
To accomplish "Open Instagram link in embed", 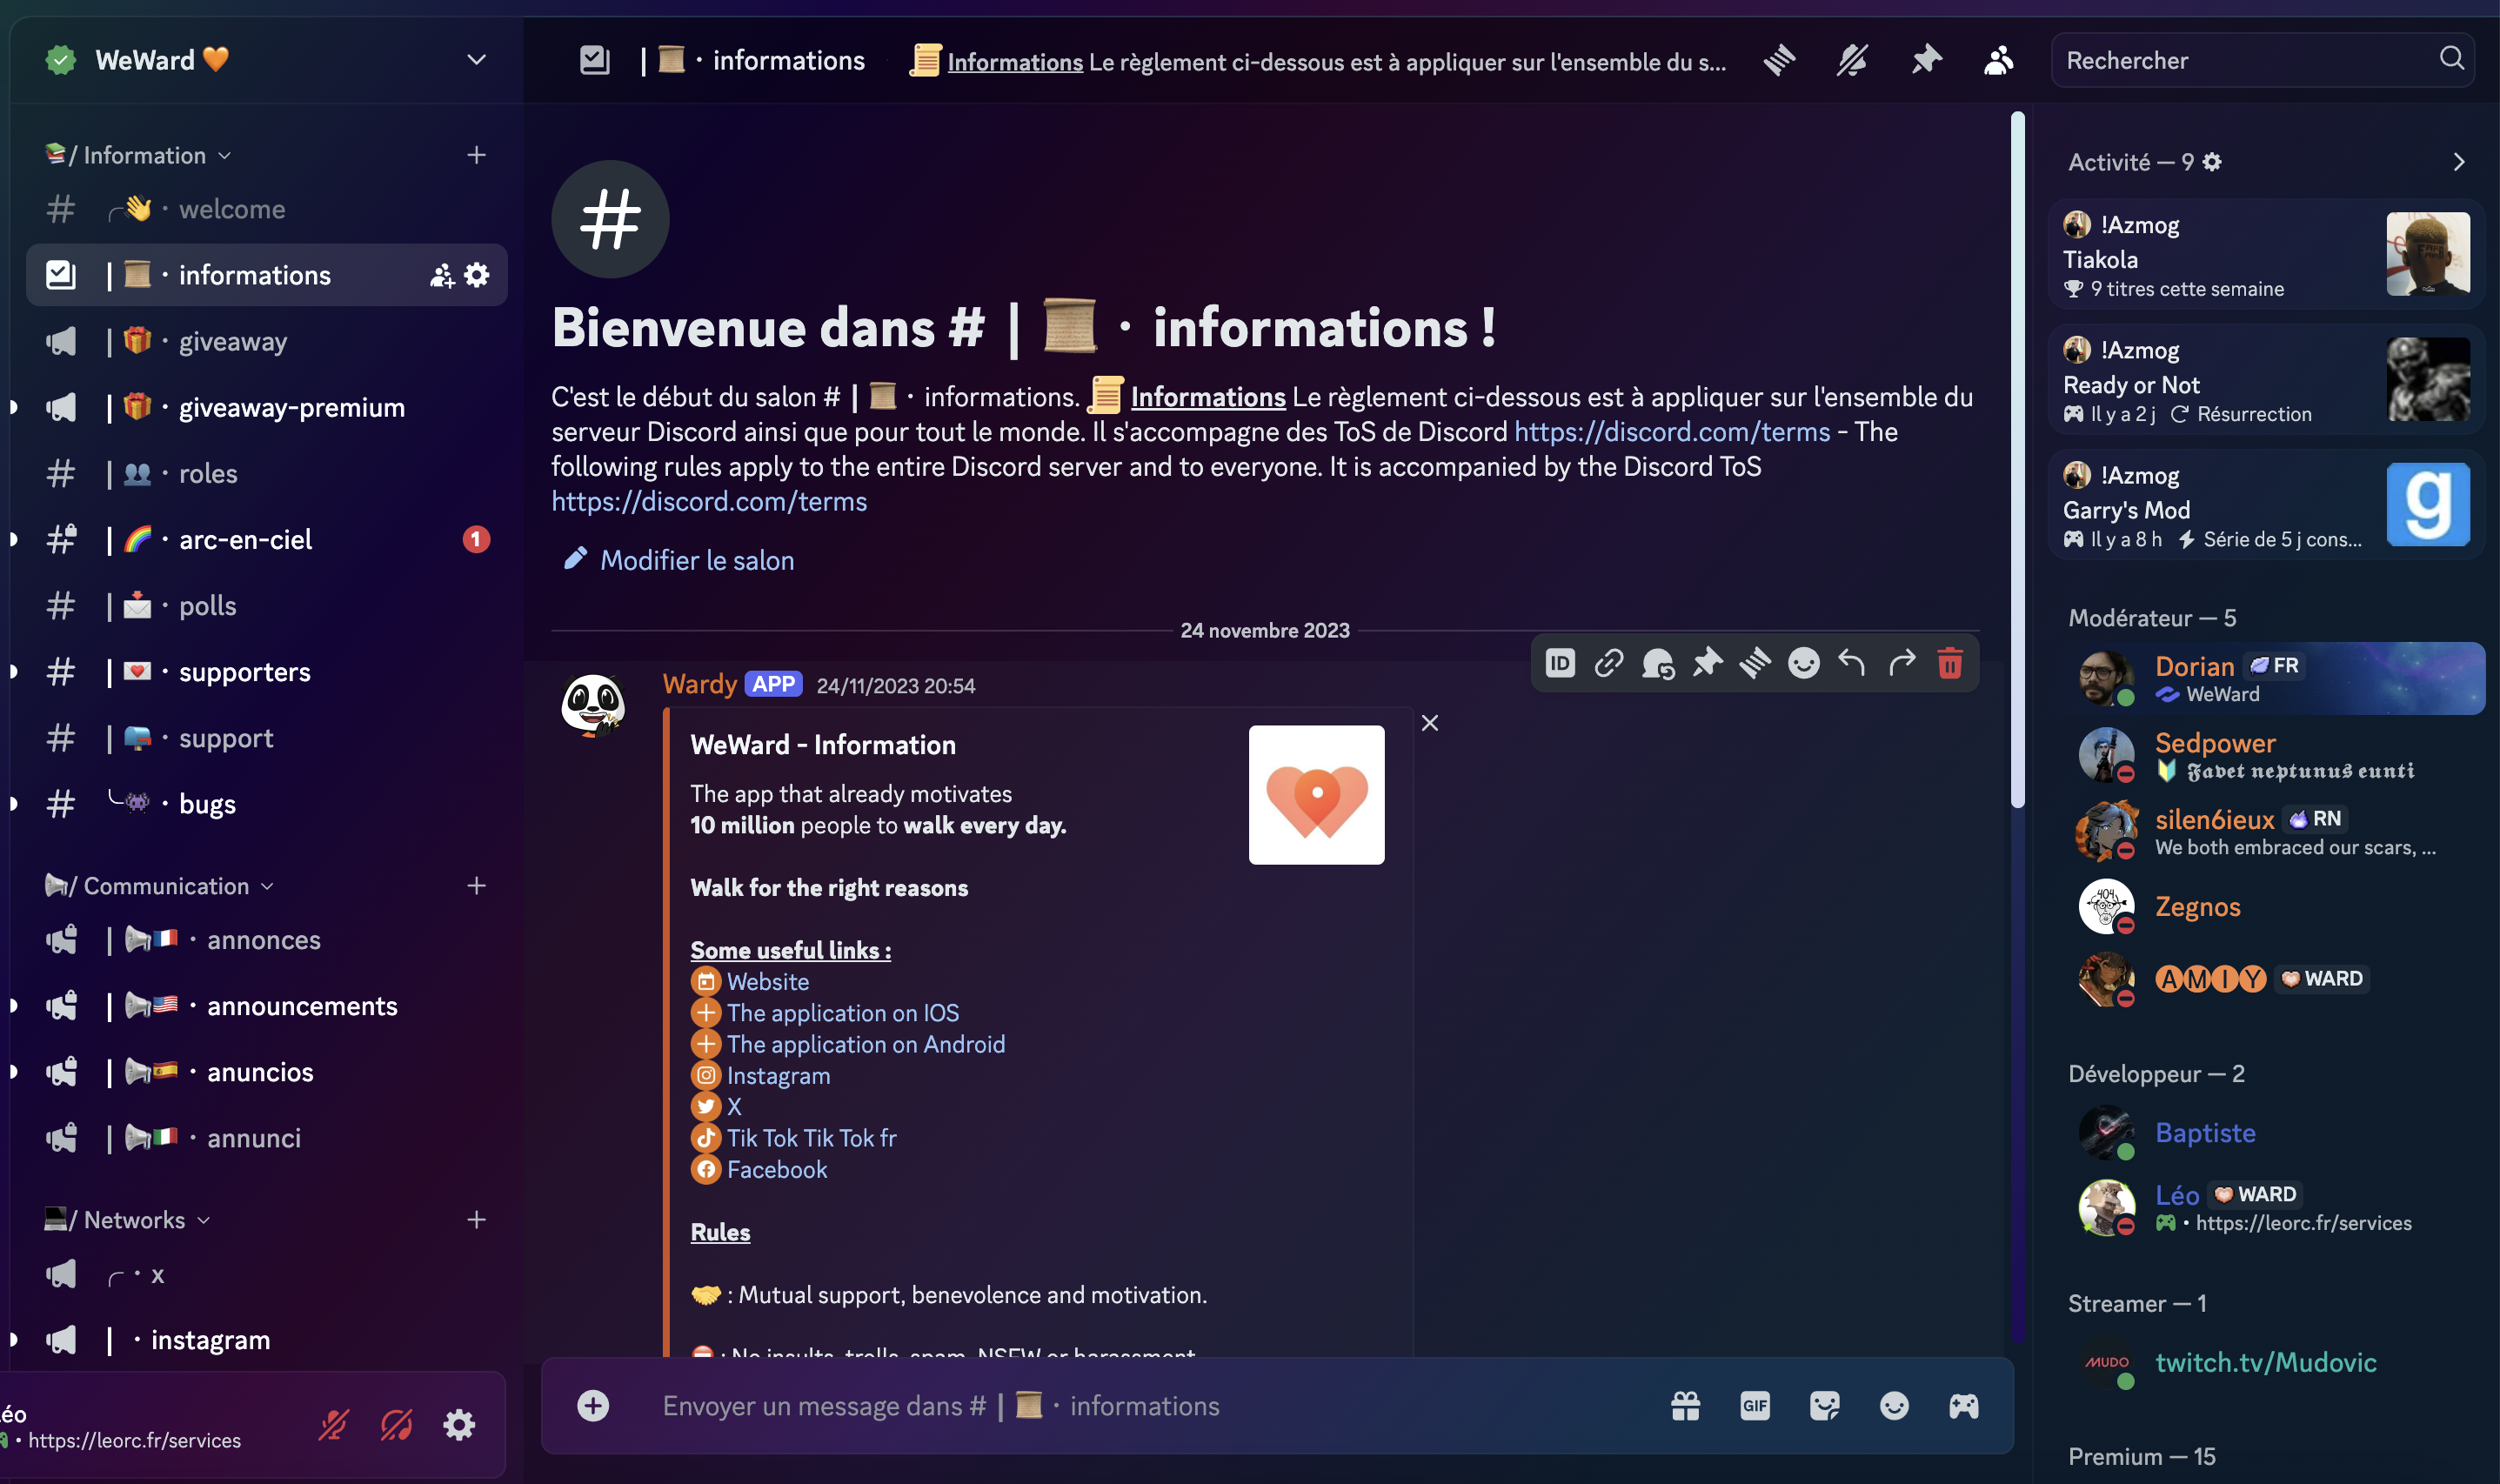I will [x=778, y=1076].
